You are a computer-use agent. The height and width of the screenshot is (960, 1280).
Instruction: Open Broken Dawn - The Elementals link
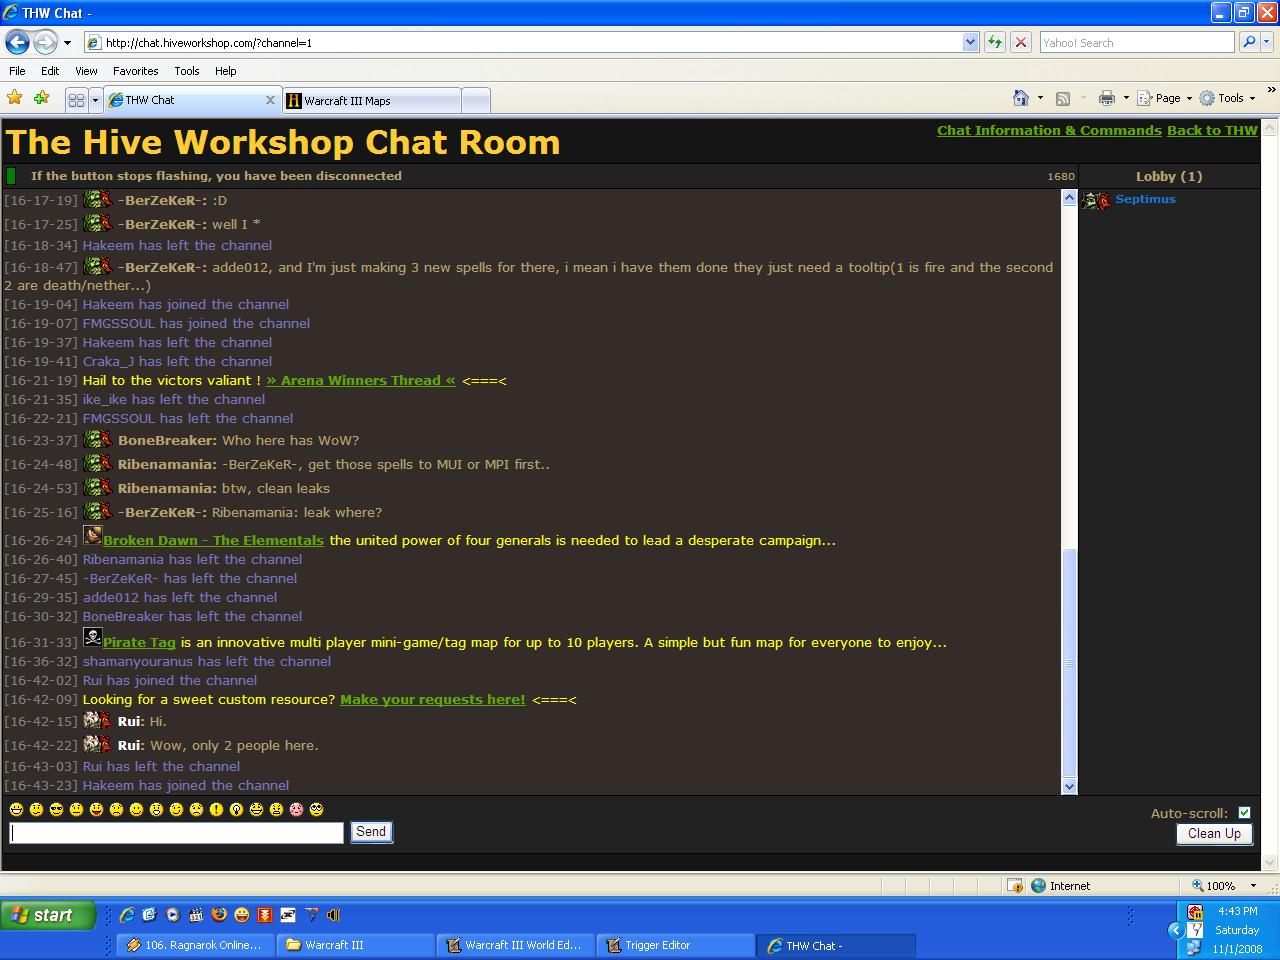(213, 540)
